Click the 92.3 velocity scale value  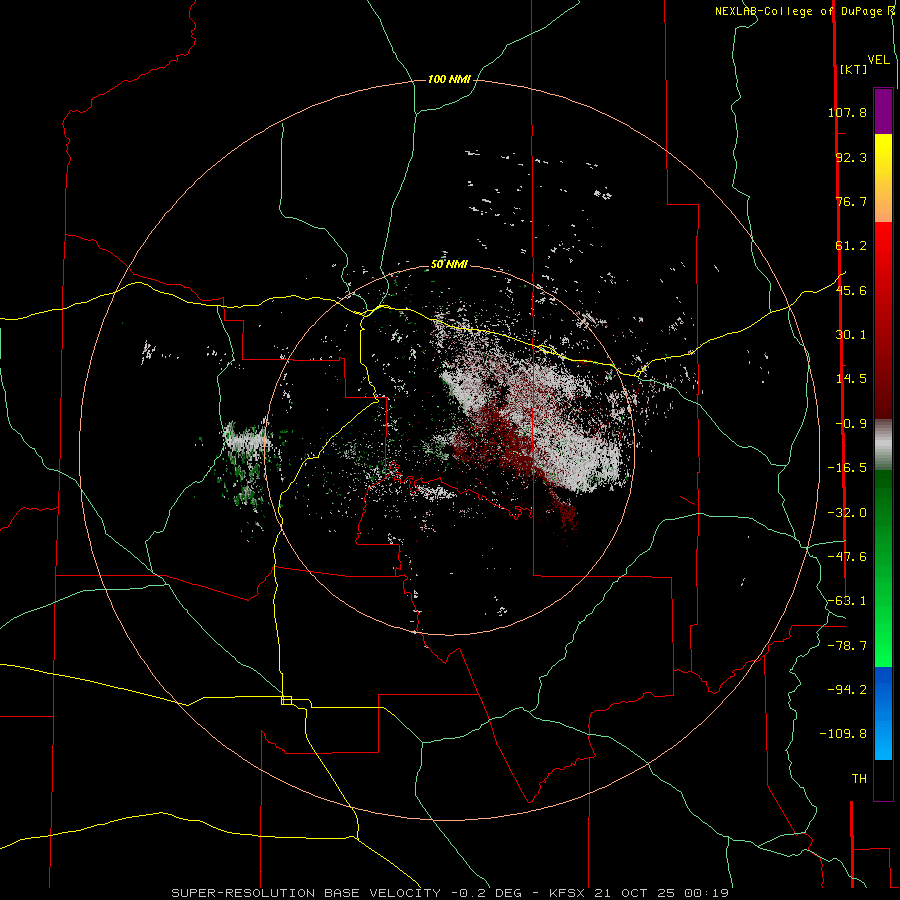[851, 157]
